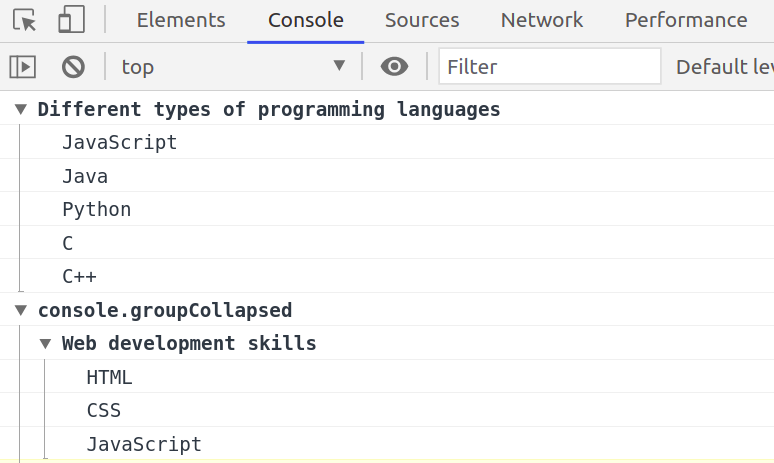Collapse the console.groupCollapsed group arrow
Viewport: 774px width, 463px height.
tap(21, 310)
